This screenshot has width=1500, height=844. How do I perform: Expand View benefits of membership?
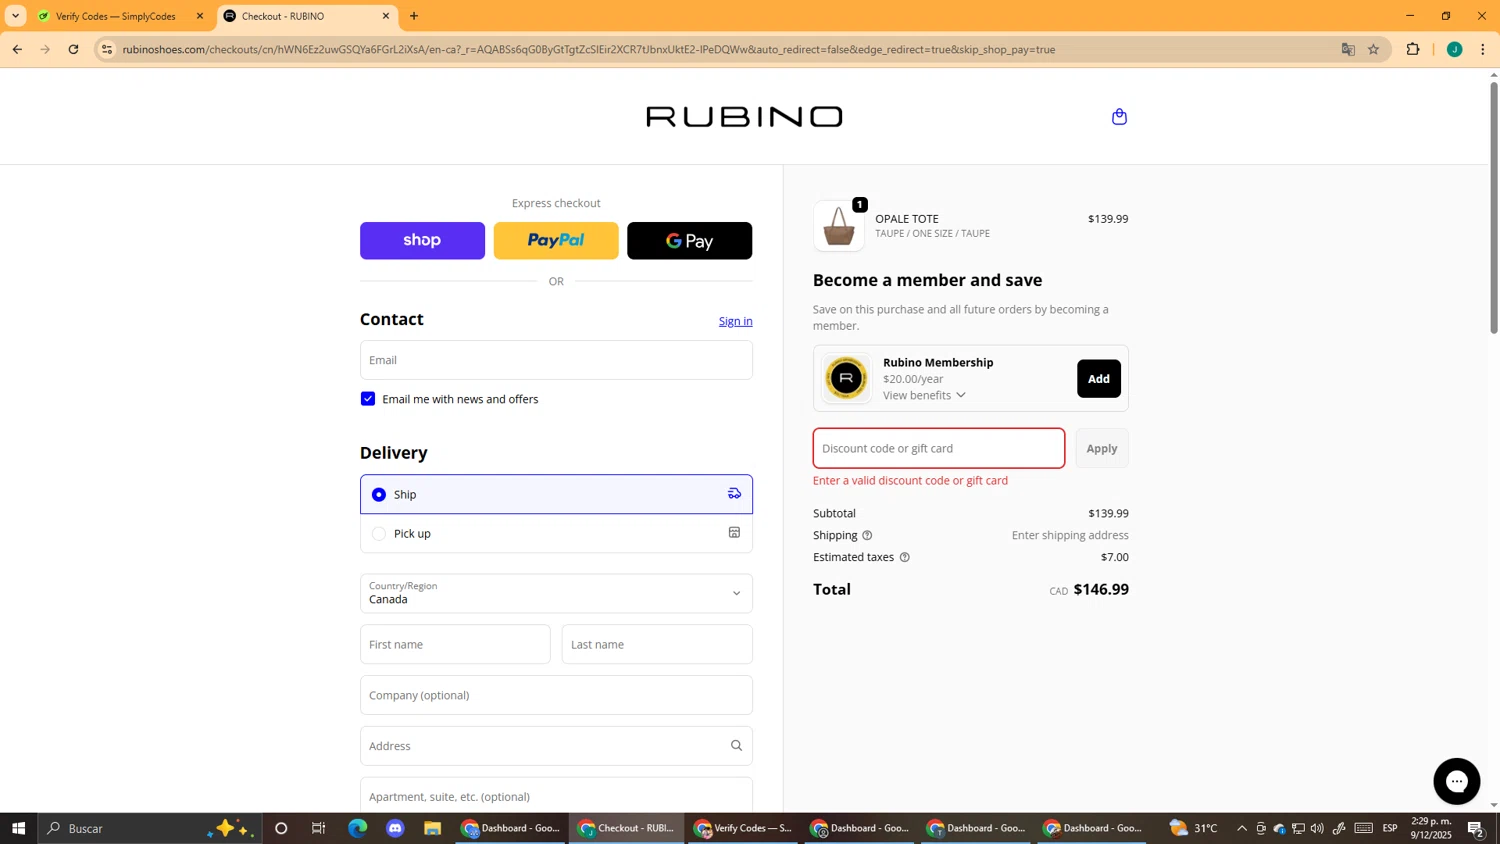pos(924,395)
